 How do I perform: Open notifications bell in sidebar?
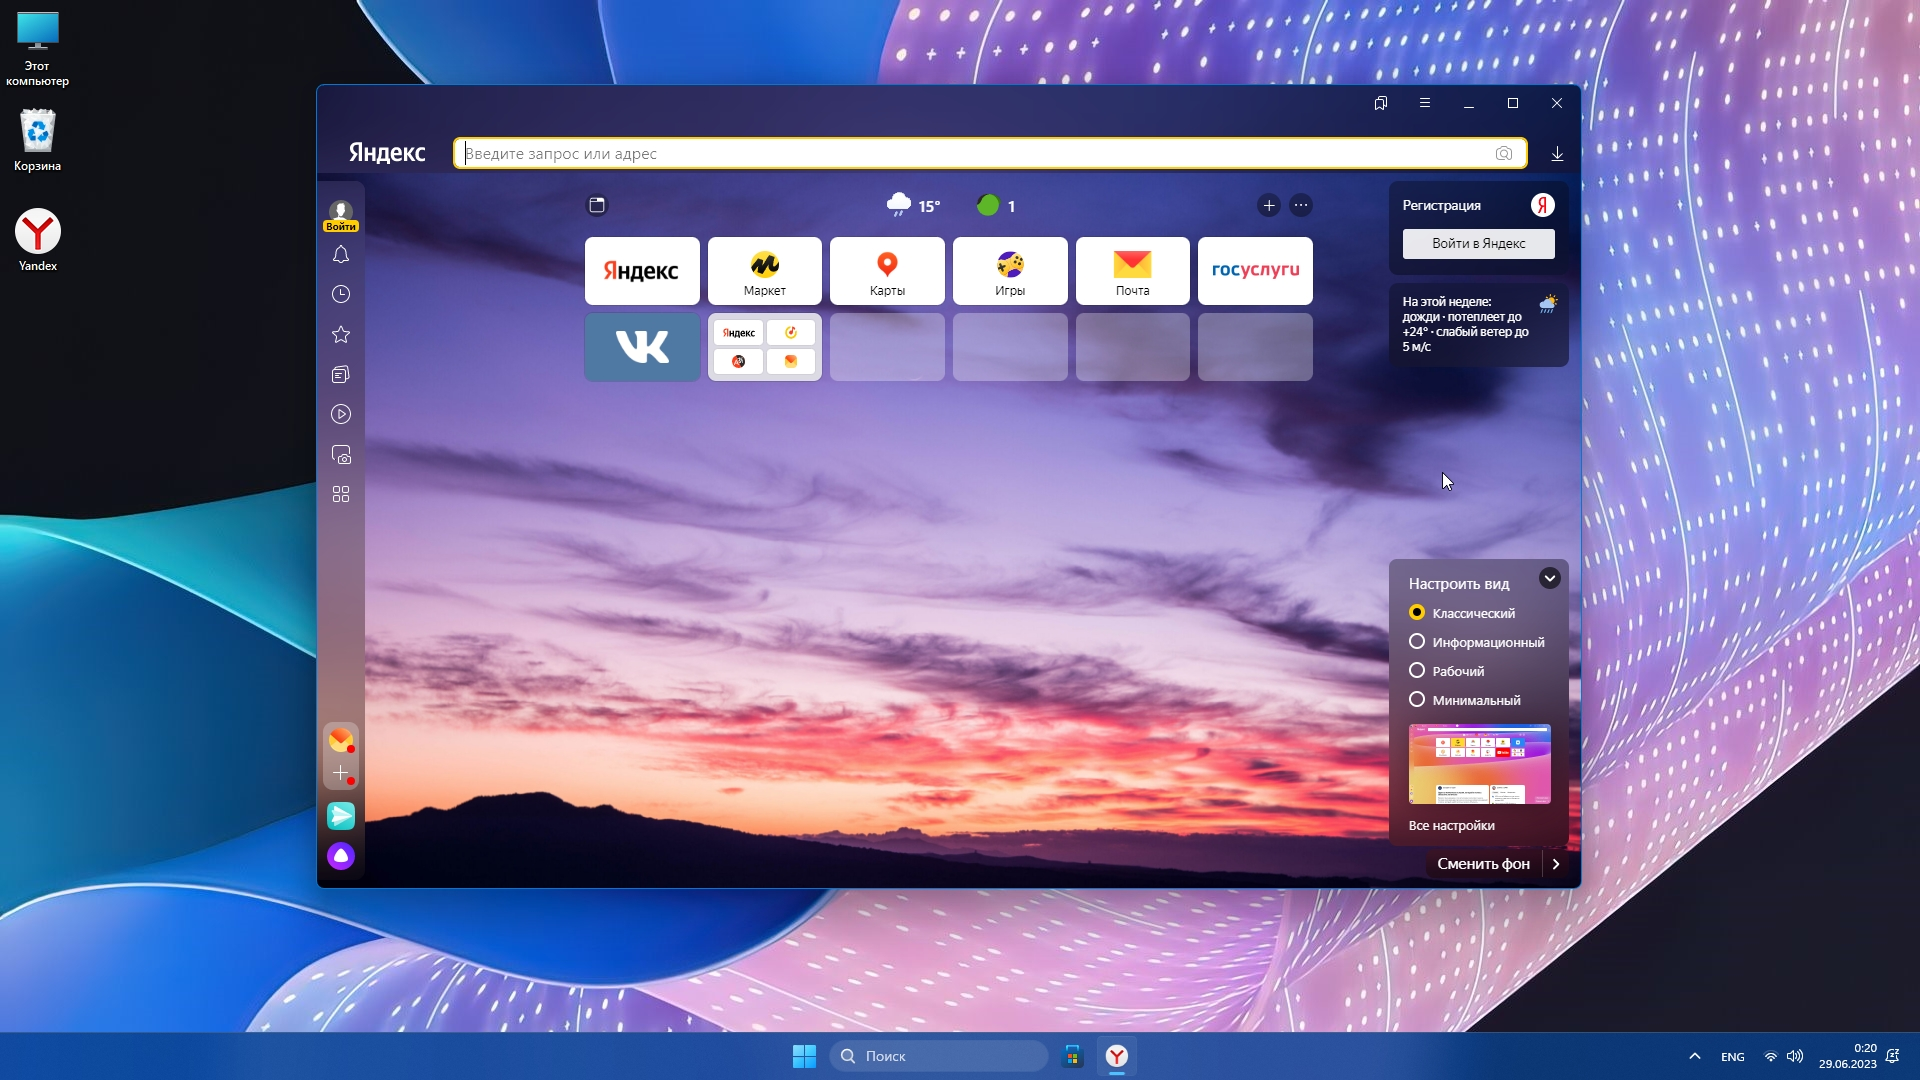click(341, 255)
